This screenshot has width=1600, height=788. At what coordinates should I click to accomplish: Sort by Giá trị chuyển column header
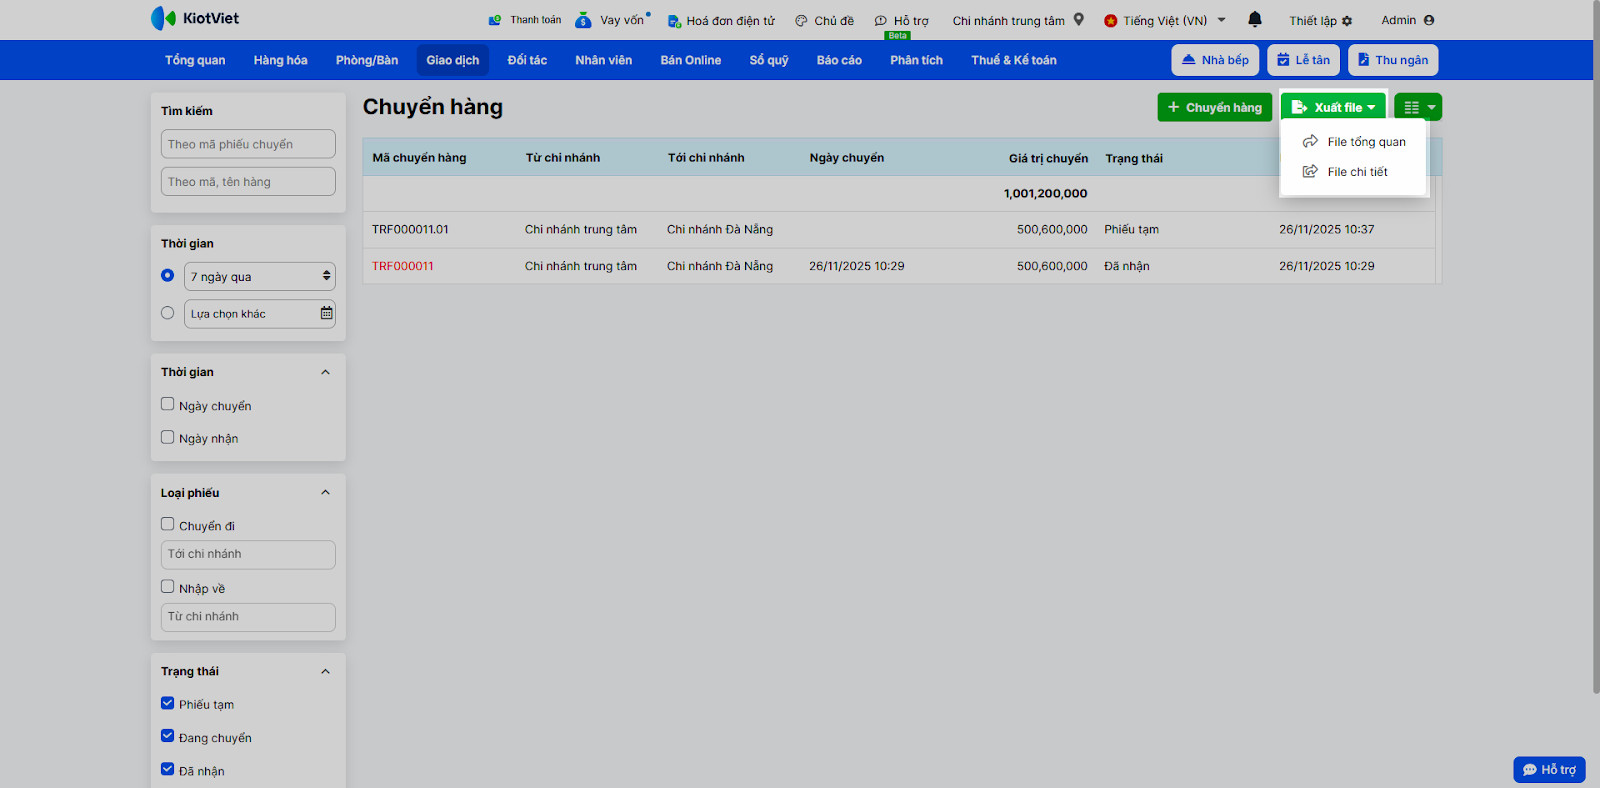click(1048, 158)
